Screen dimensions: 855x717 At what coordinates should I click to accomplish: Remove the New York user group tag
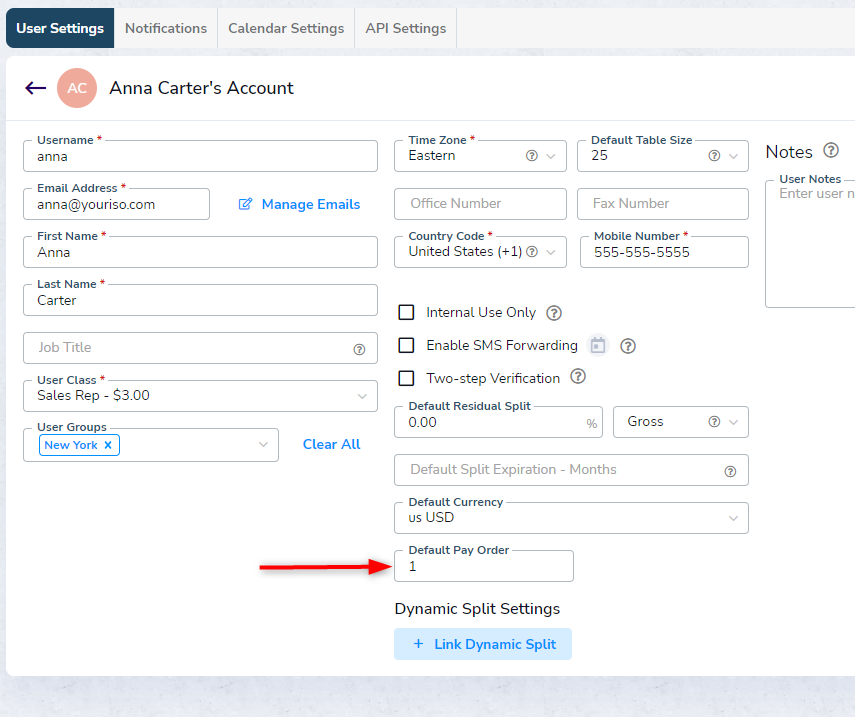[x=108, y=445]
